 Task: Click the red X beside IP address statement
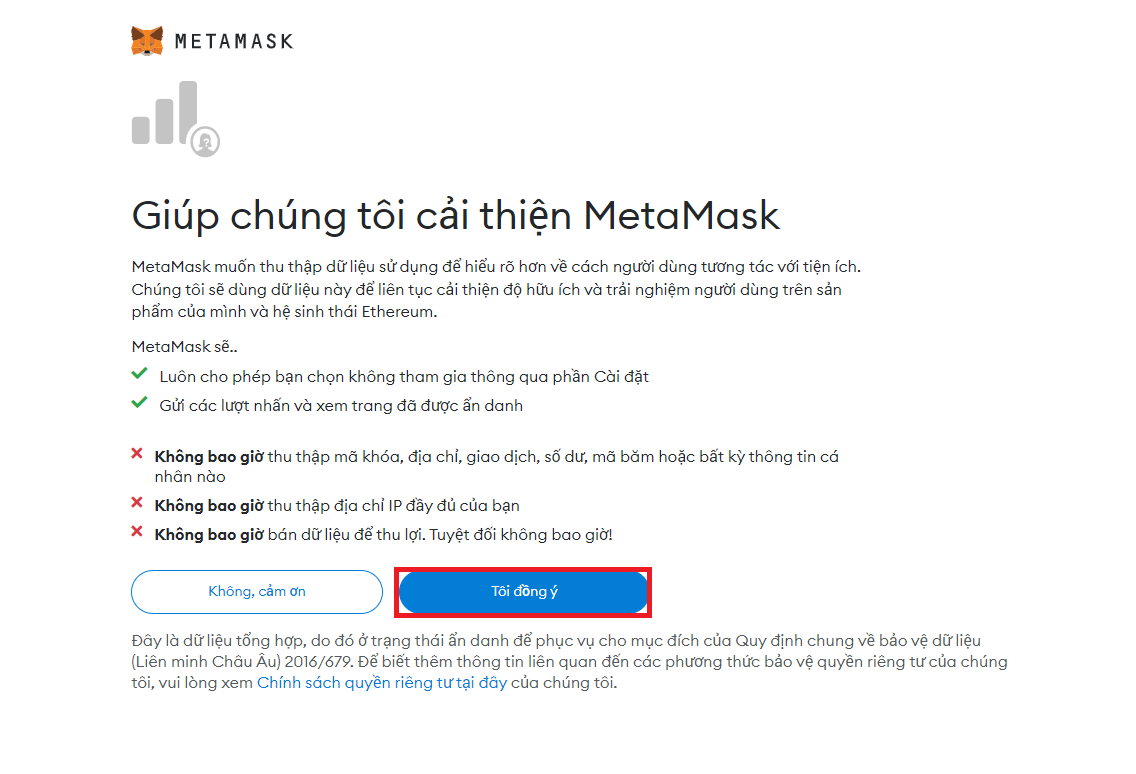click(x=138, y=506)
